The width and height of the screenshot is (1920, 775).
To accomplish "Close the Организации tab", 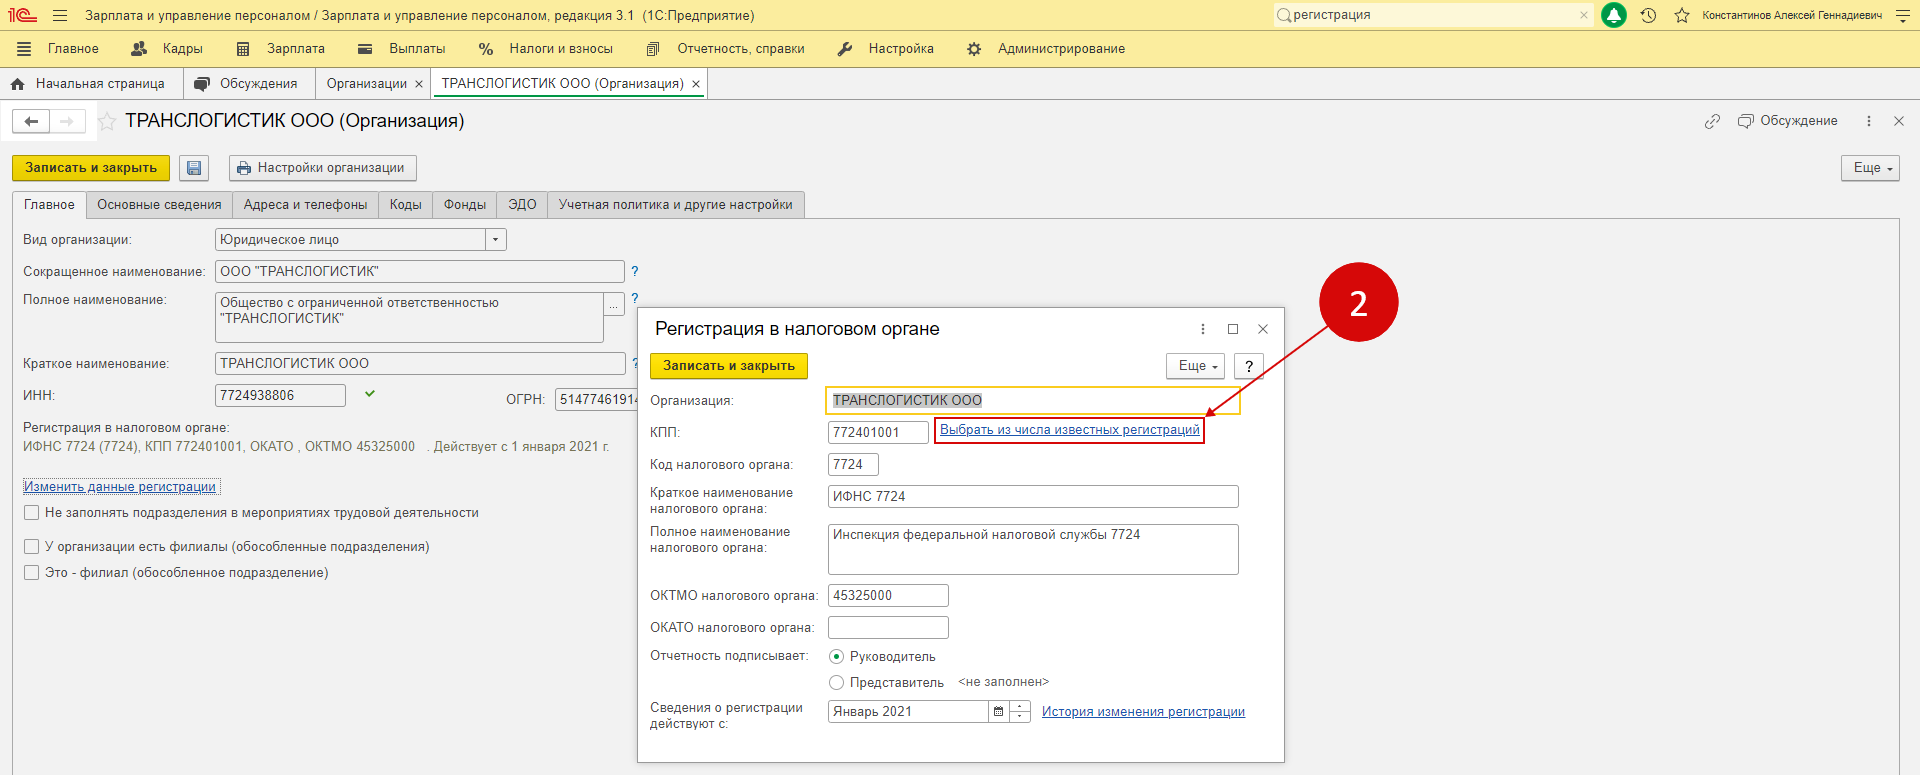I will click(x=419, y=84).
